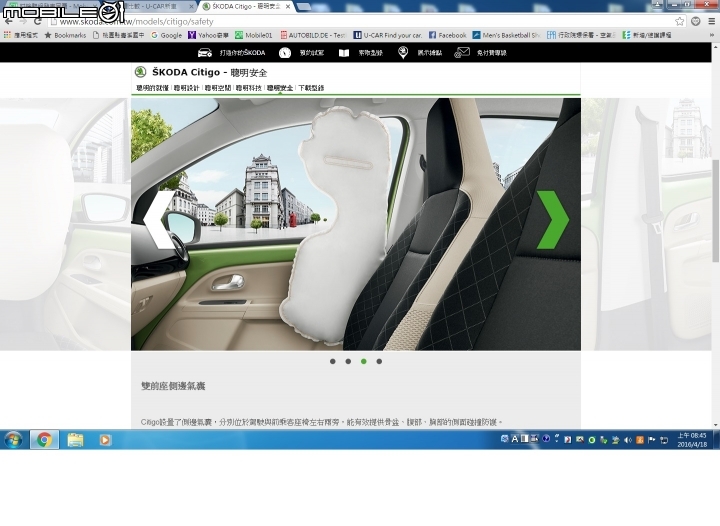The height and width of the screenshot is (526, 720).
Task: Click the airbag carousel image
Action: coord(356,224)
